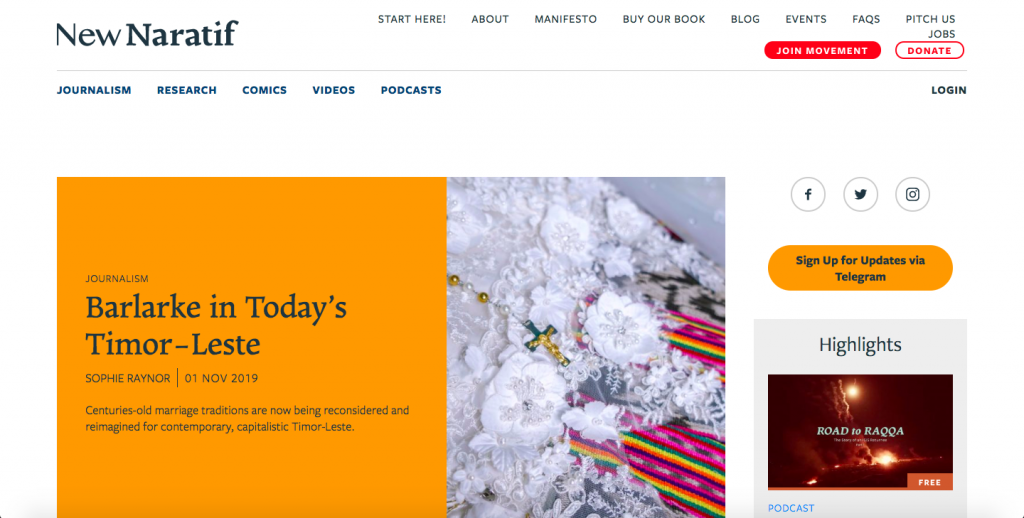
Task: Select VIDEOS in navigation bar
Action: [x=334, y=90]
